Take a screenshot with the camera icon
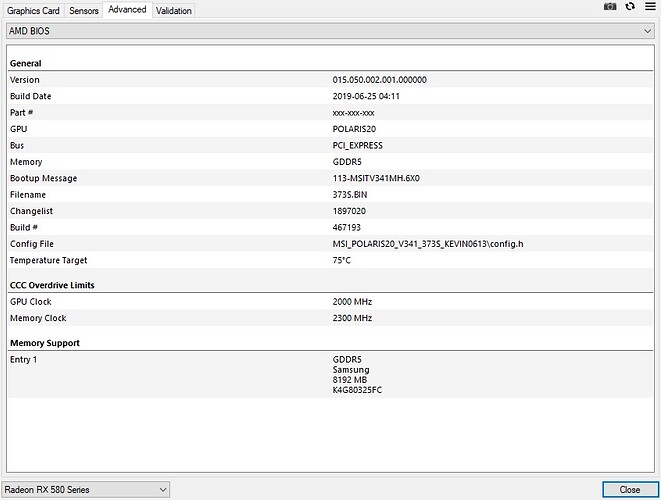This screenshot has height=500, width=661. [x=610, y=6]
